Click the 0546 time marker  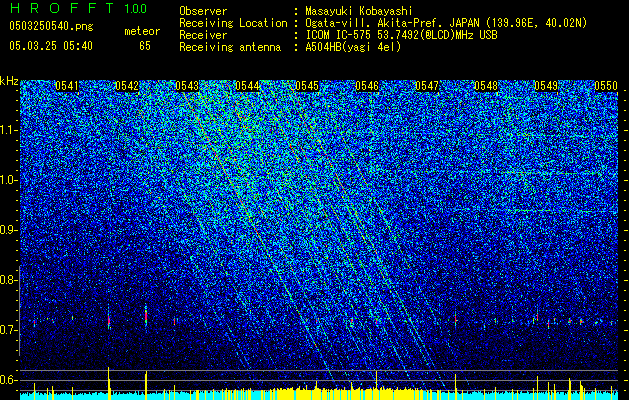(x=367, y=86)
